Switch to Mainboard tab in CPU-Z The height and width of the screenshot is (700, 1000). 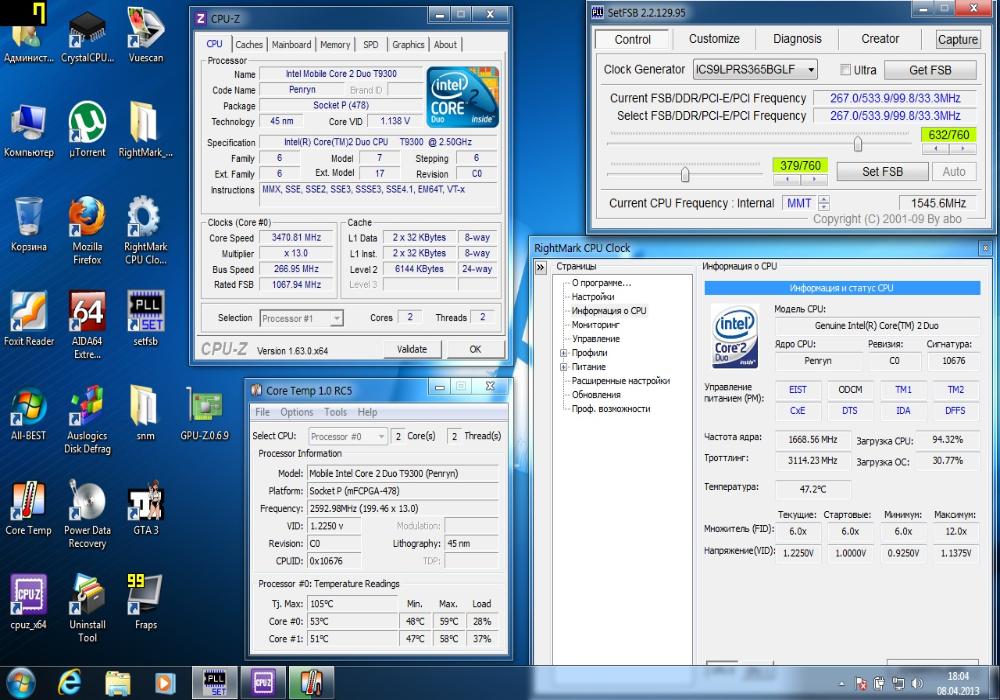tap(291, 45)
